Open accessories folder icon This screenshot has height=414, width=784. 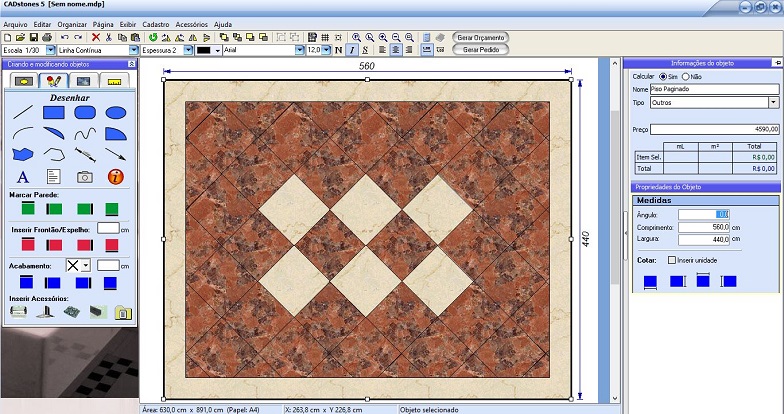click(x=123, y=312)
